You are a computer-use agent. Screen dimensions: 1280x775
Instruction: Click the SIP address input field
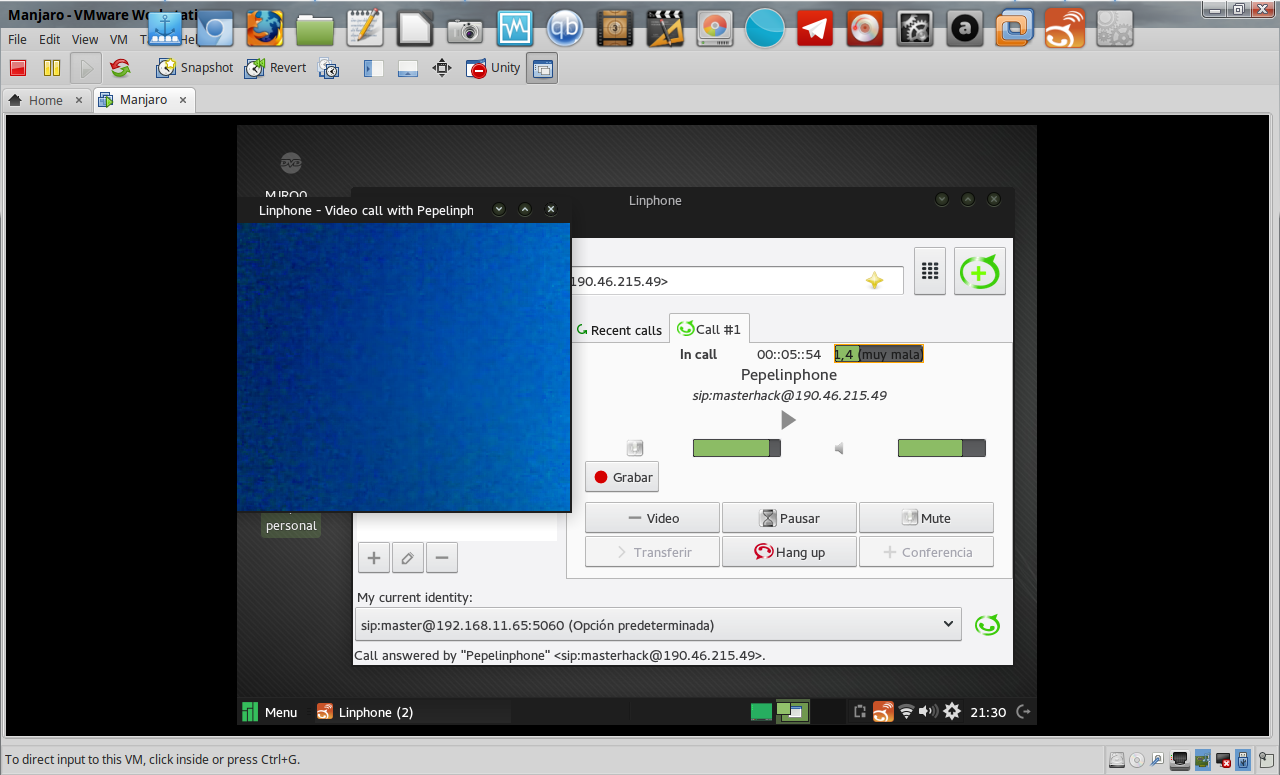(736, 281)
